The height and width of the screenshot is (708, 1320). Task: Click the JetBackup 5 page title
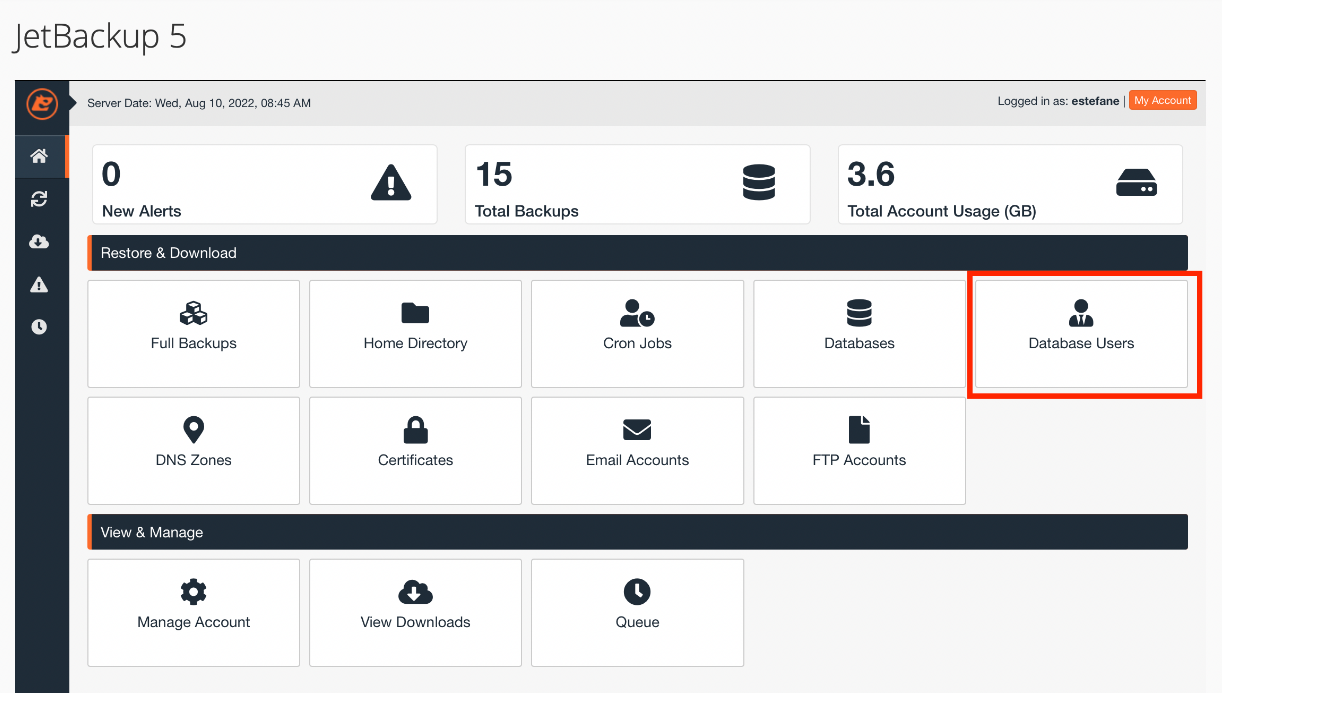[x=99, y=37]
